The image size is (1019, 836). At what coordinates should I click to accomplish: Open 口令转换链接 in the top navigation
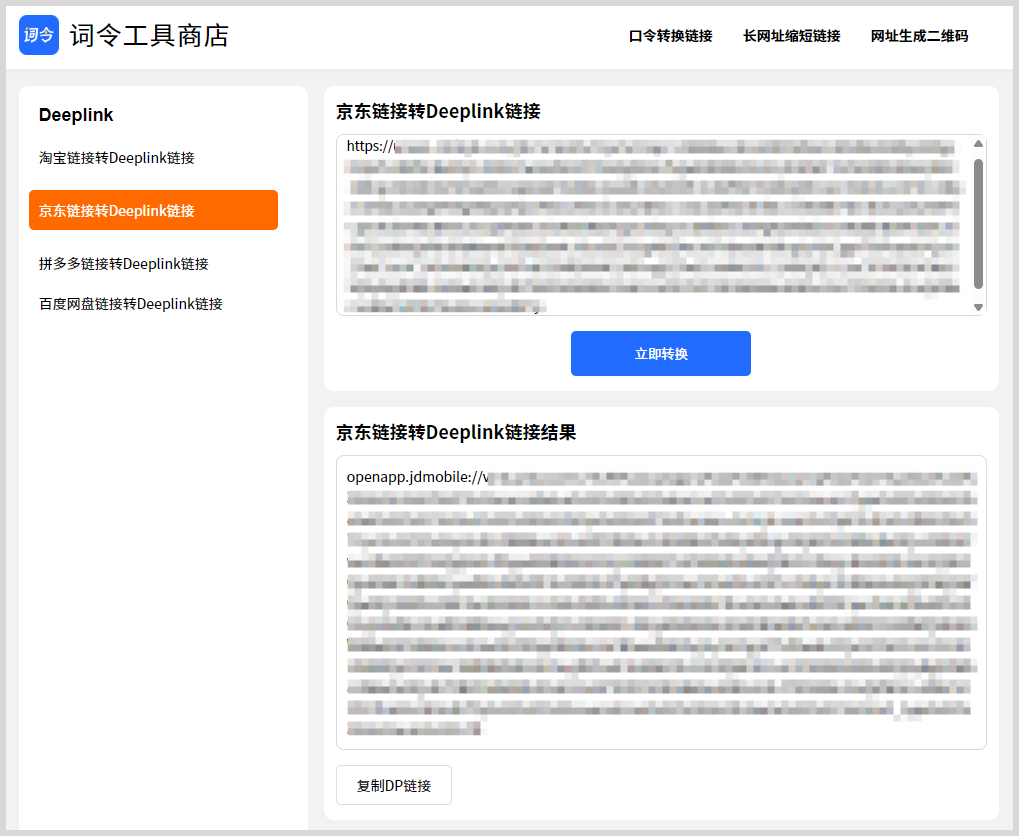(x=671, y=36)
